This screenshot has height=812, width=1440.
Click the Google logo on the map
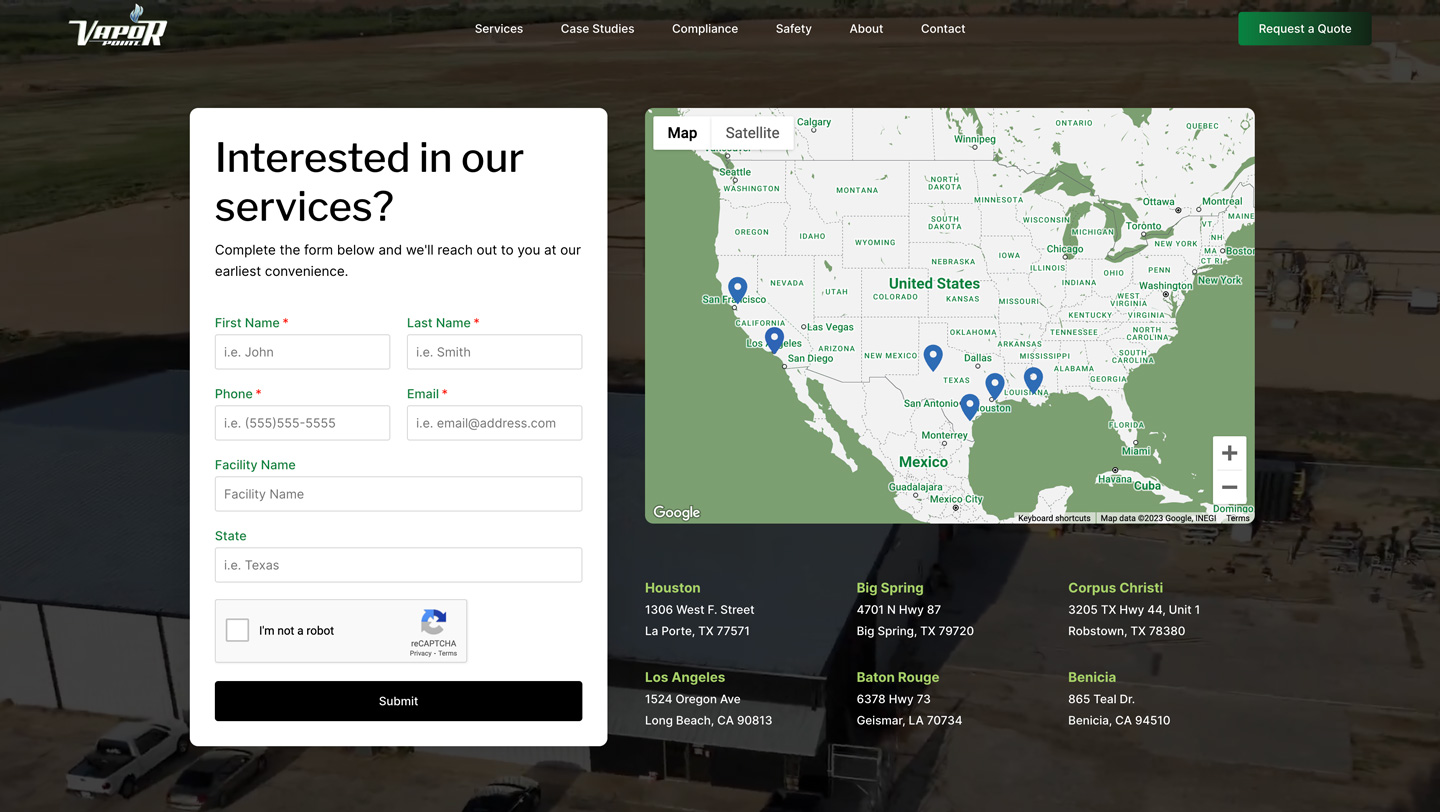675,511
